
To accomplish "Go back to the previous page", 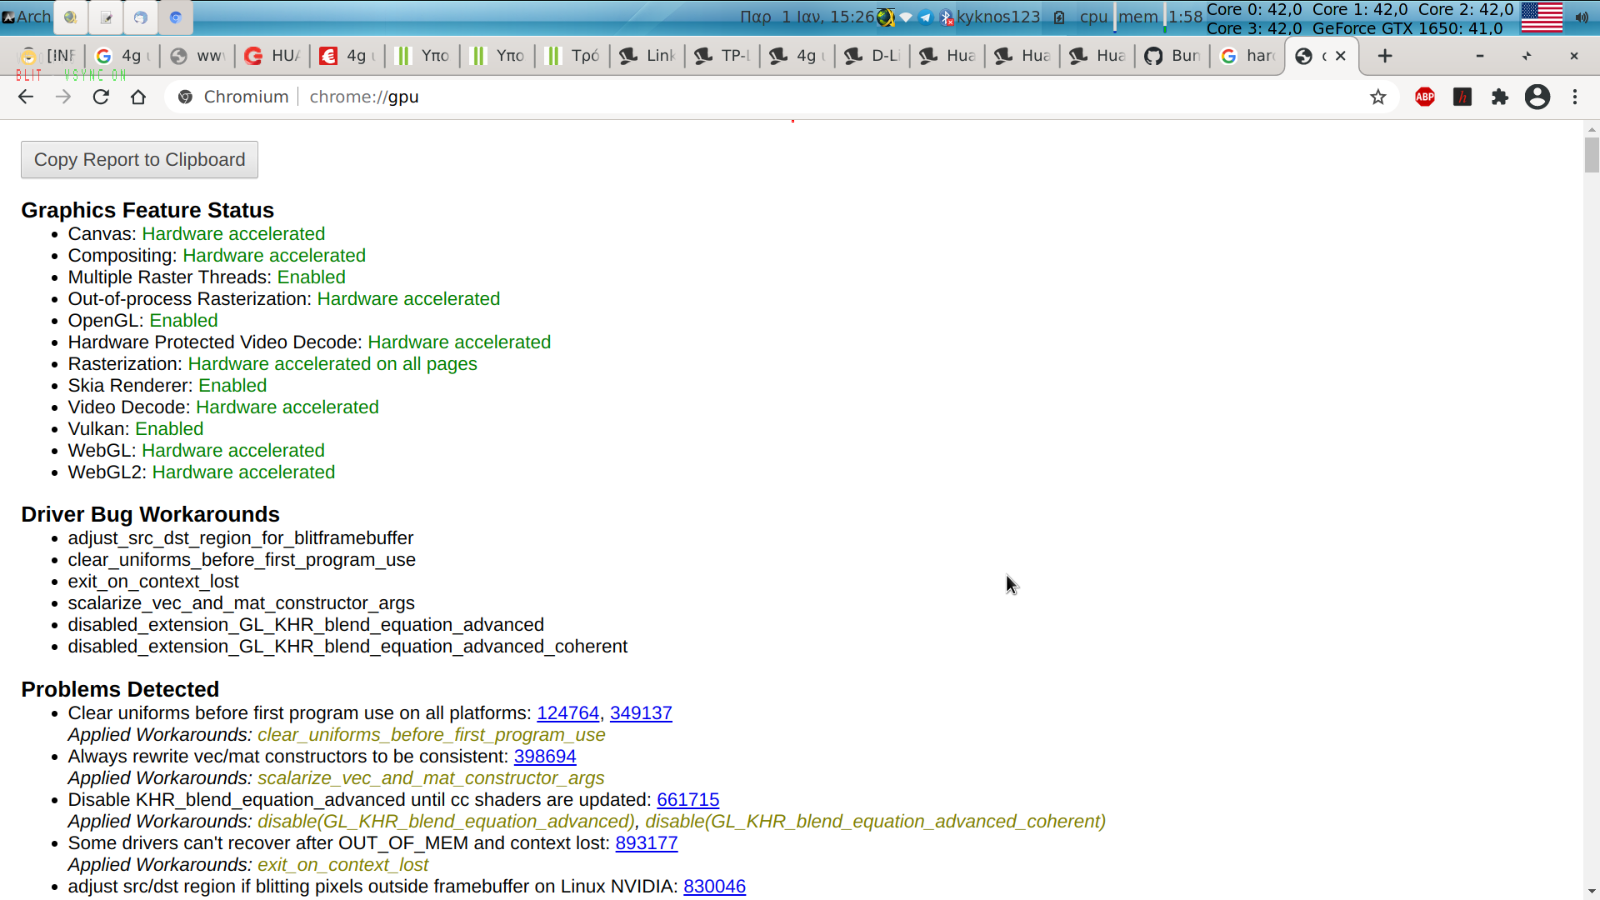I will click(26, 97).
